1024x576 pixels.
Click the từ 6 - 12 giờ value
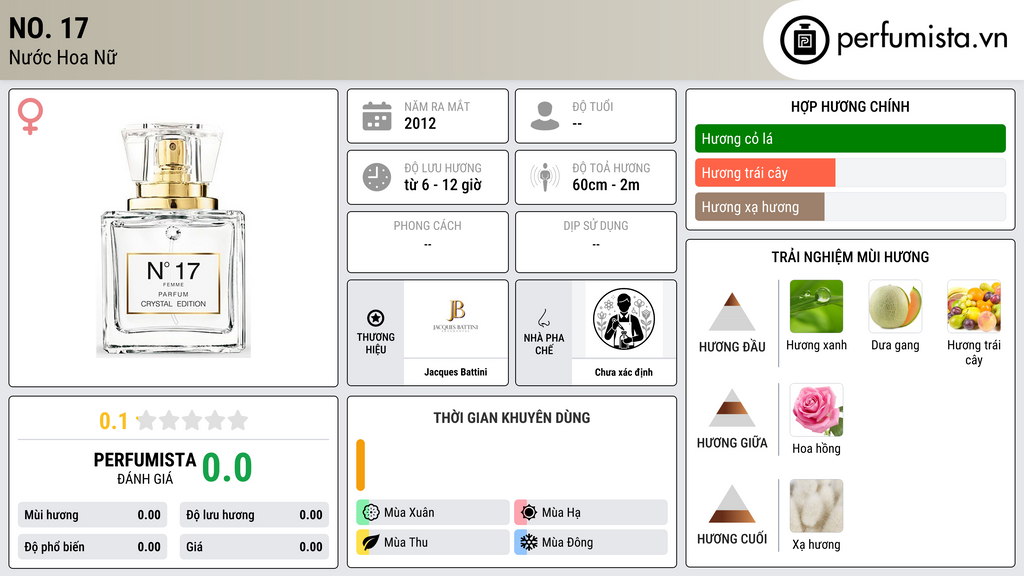(443, 185)
